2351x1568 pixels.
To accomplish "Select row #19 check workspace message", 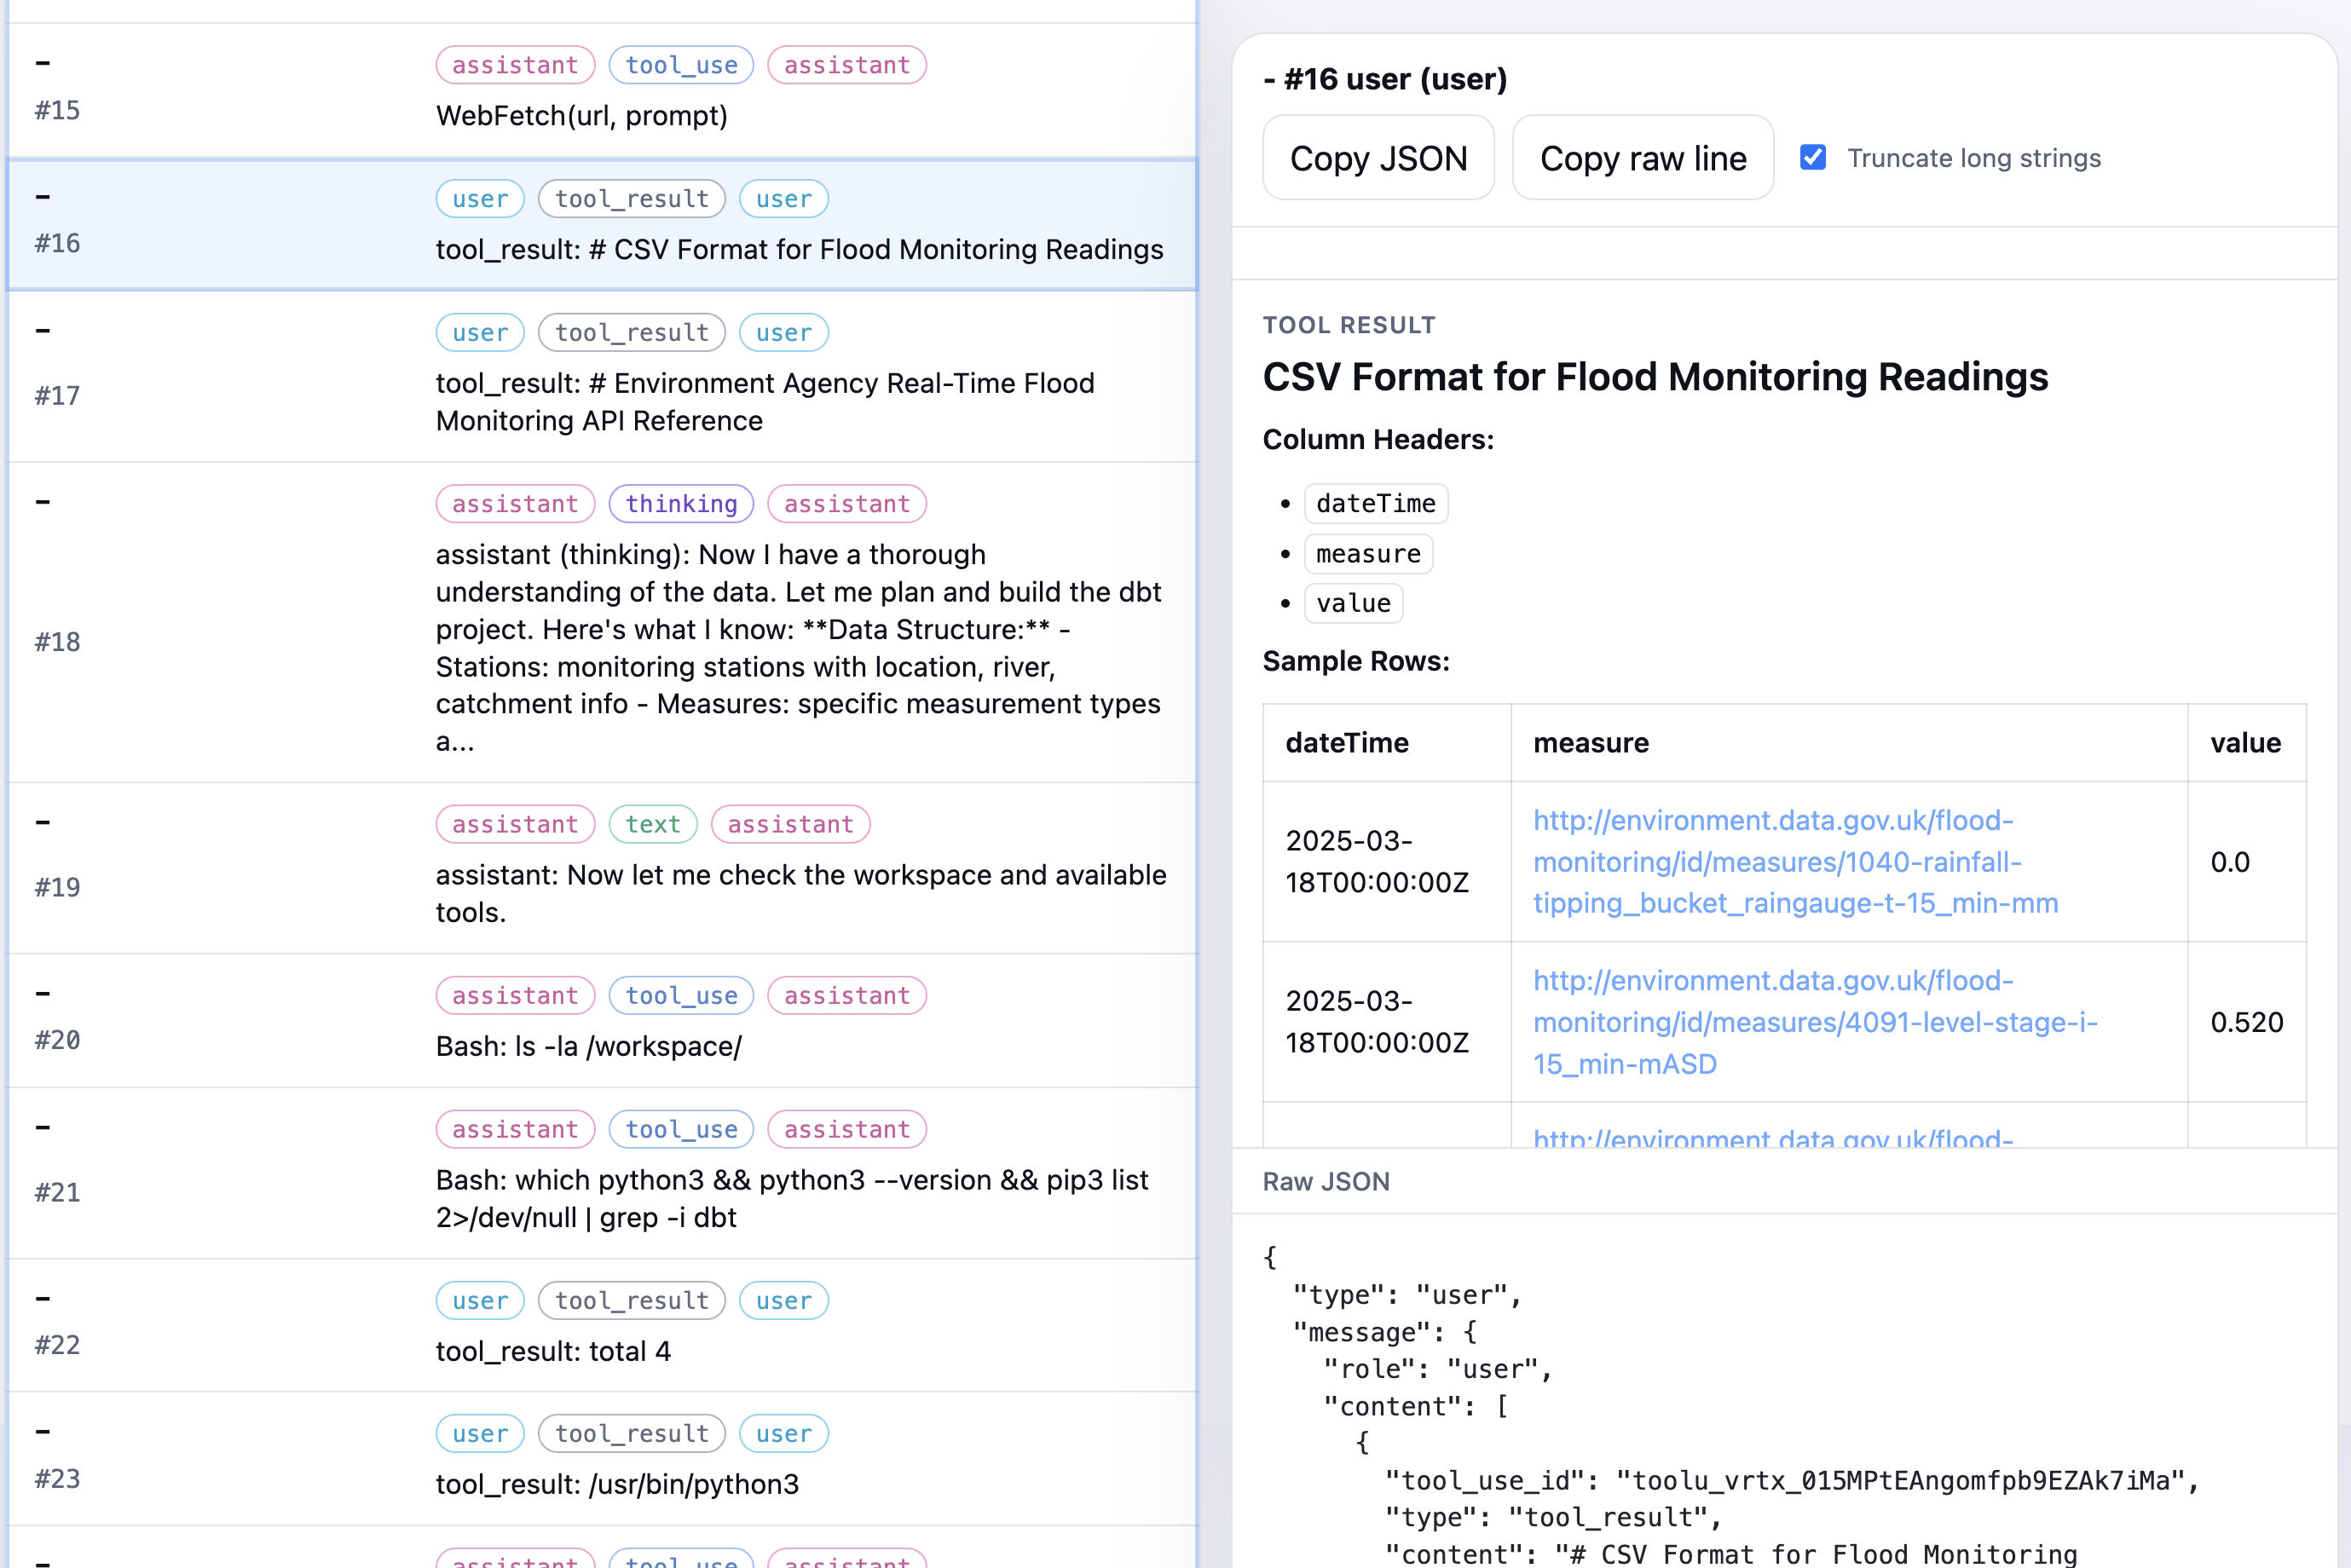I will coord(800,893).
